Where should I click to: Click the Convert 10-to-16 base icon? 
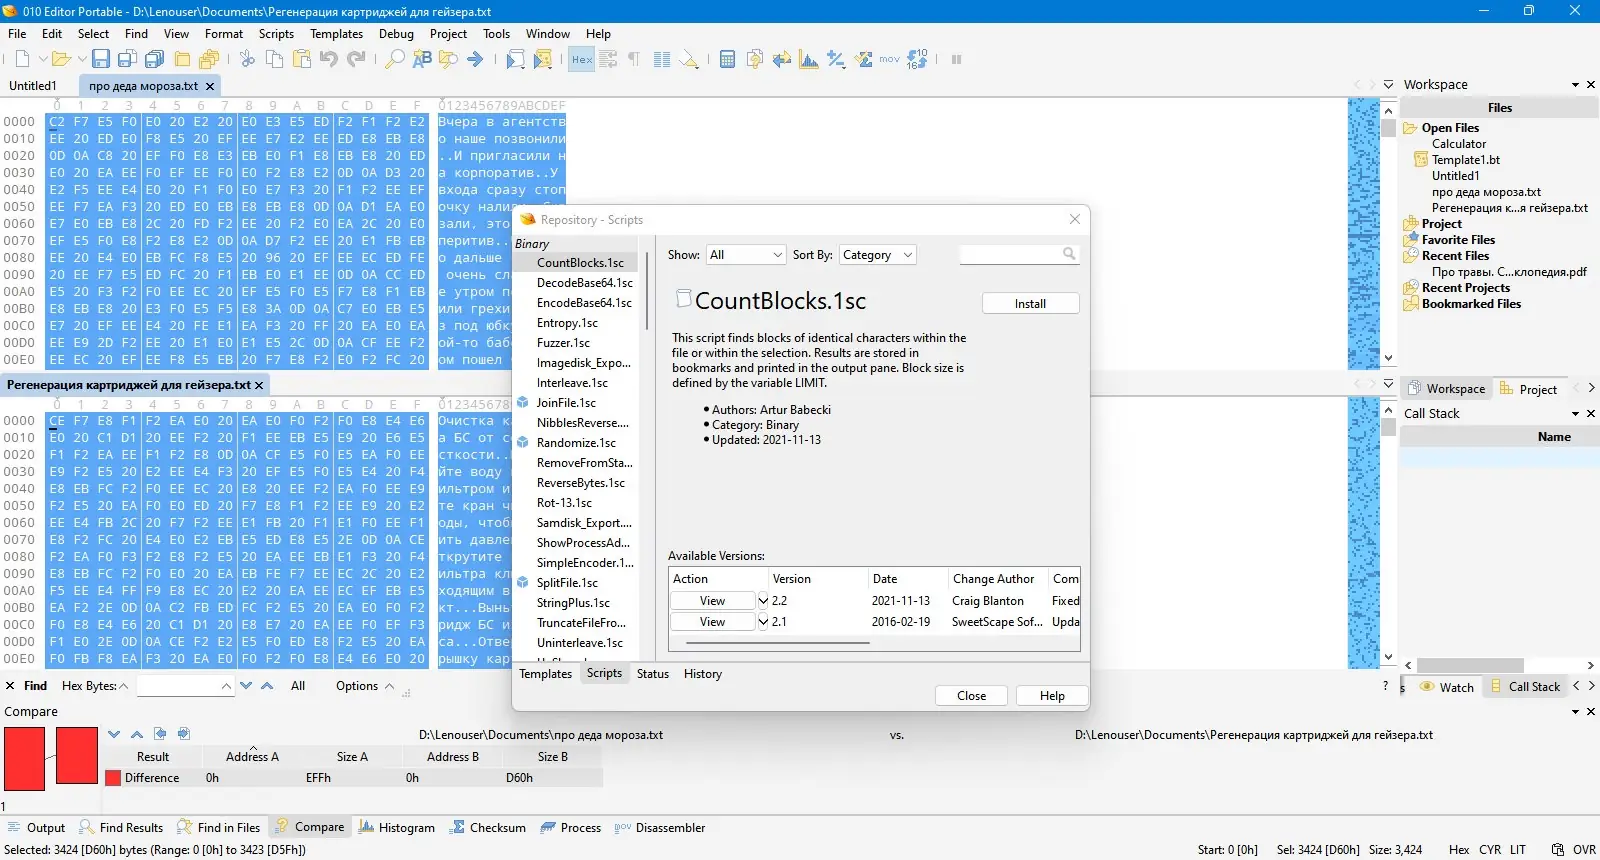(917, 60)
